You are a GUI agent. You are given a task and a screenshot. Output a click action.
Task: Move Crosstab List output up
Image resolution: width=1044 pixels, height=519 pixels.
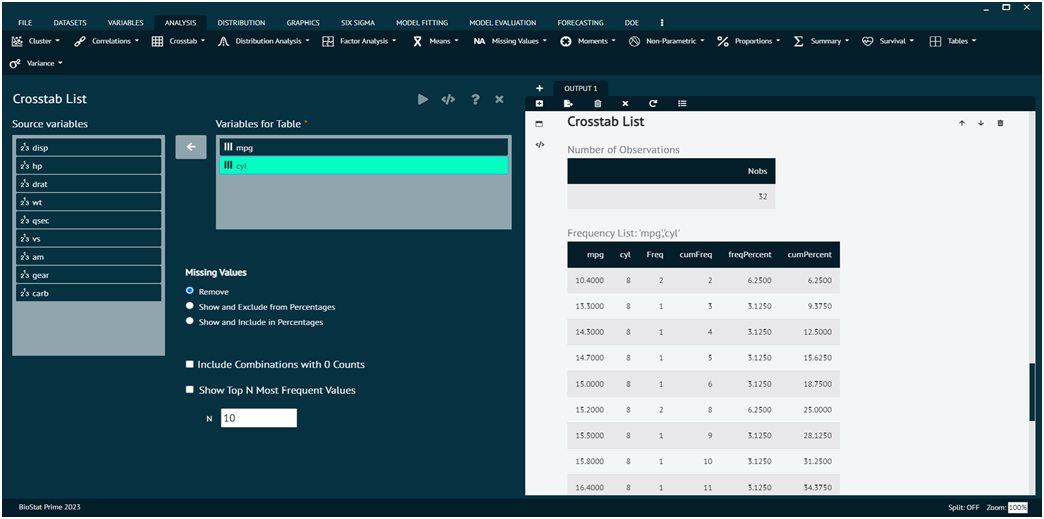point(961,123)
